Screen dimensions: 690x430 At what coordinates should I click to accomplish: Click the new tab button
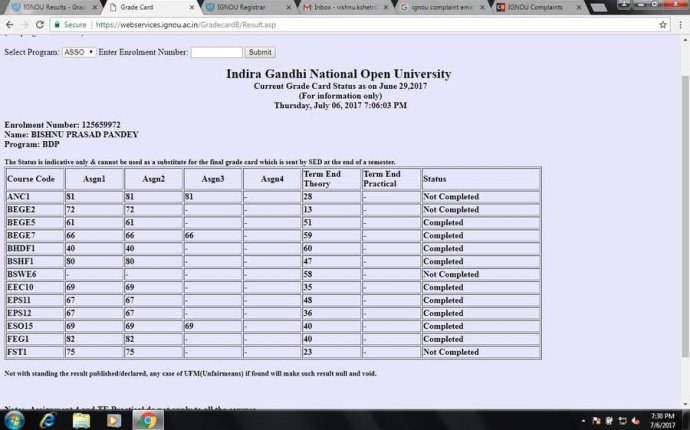598,7
